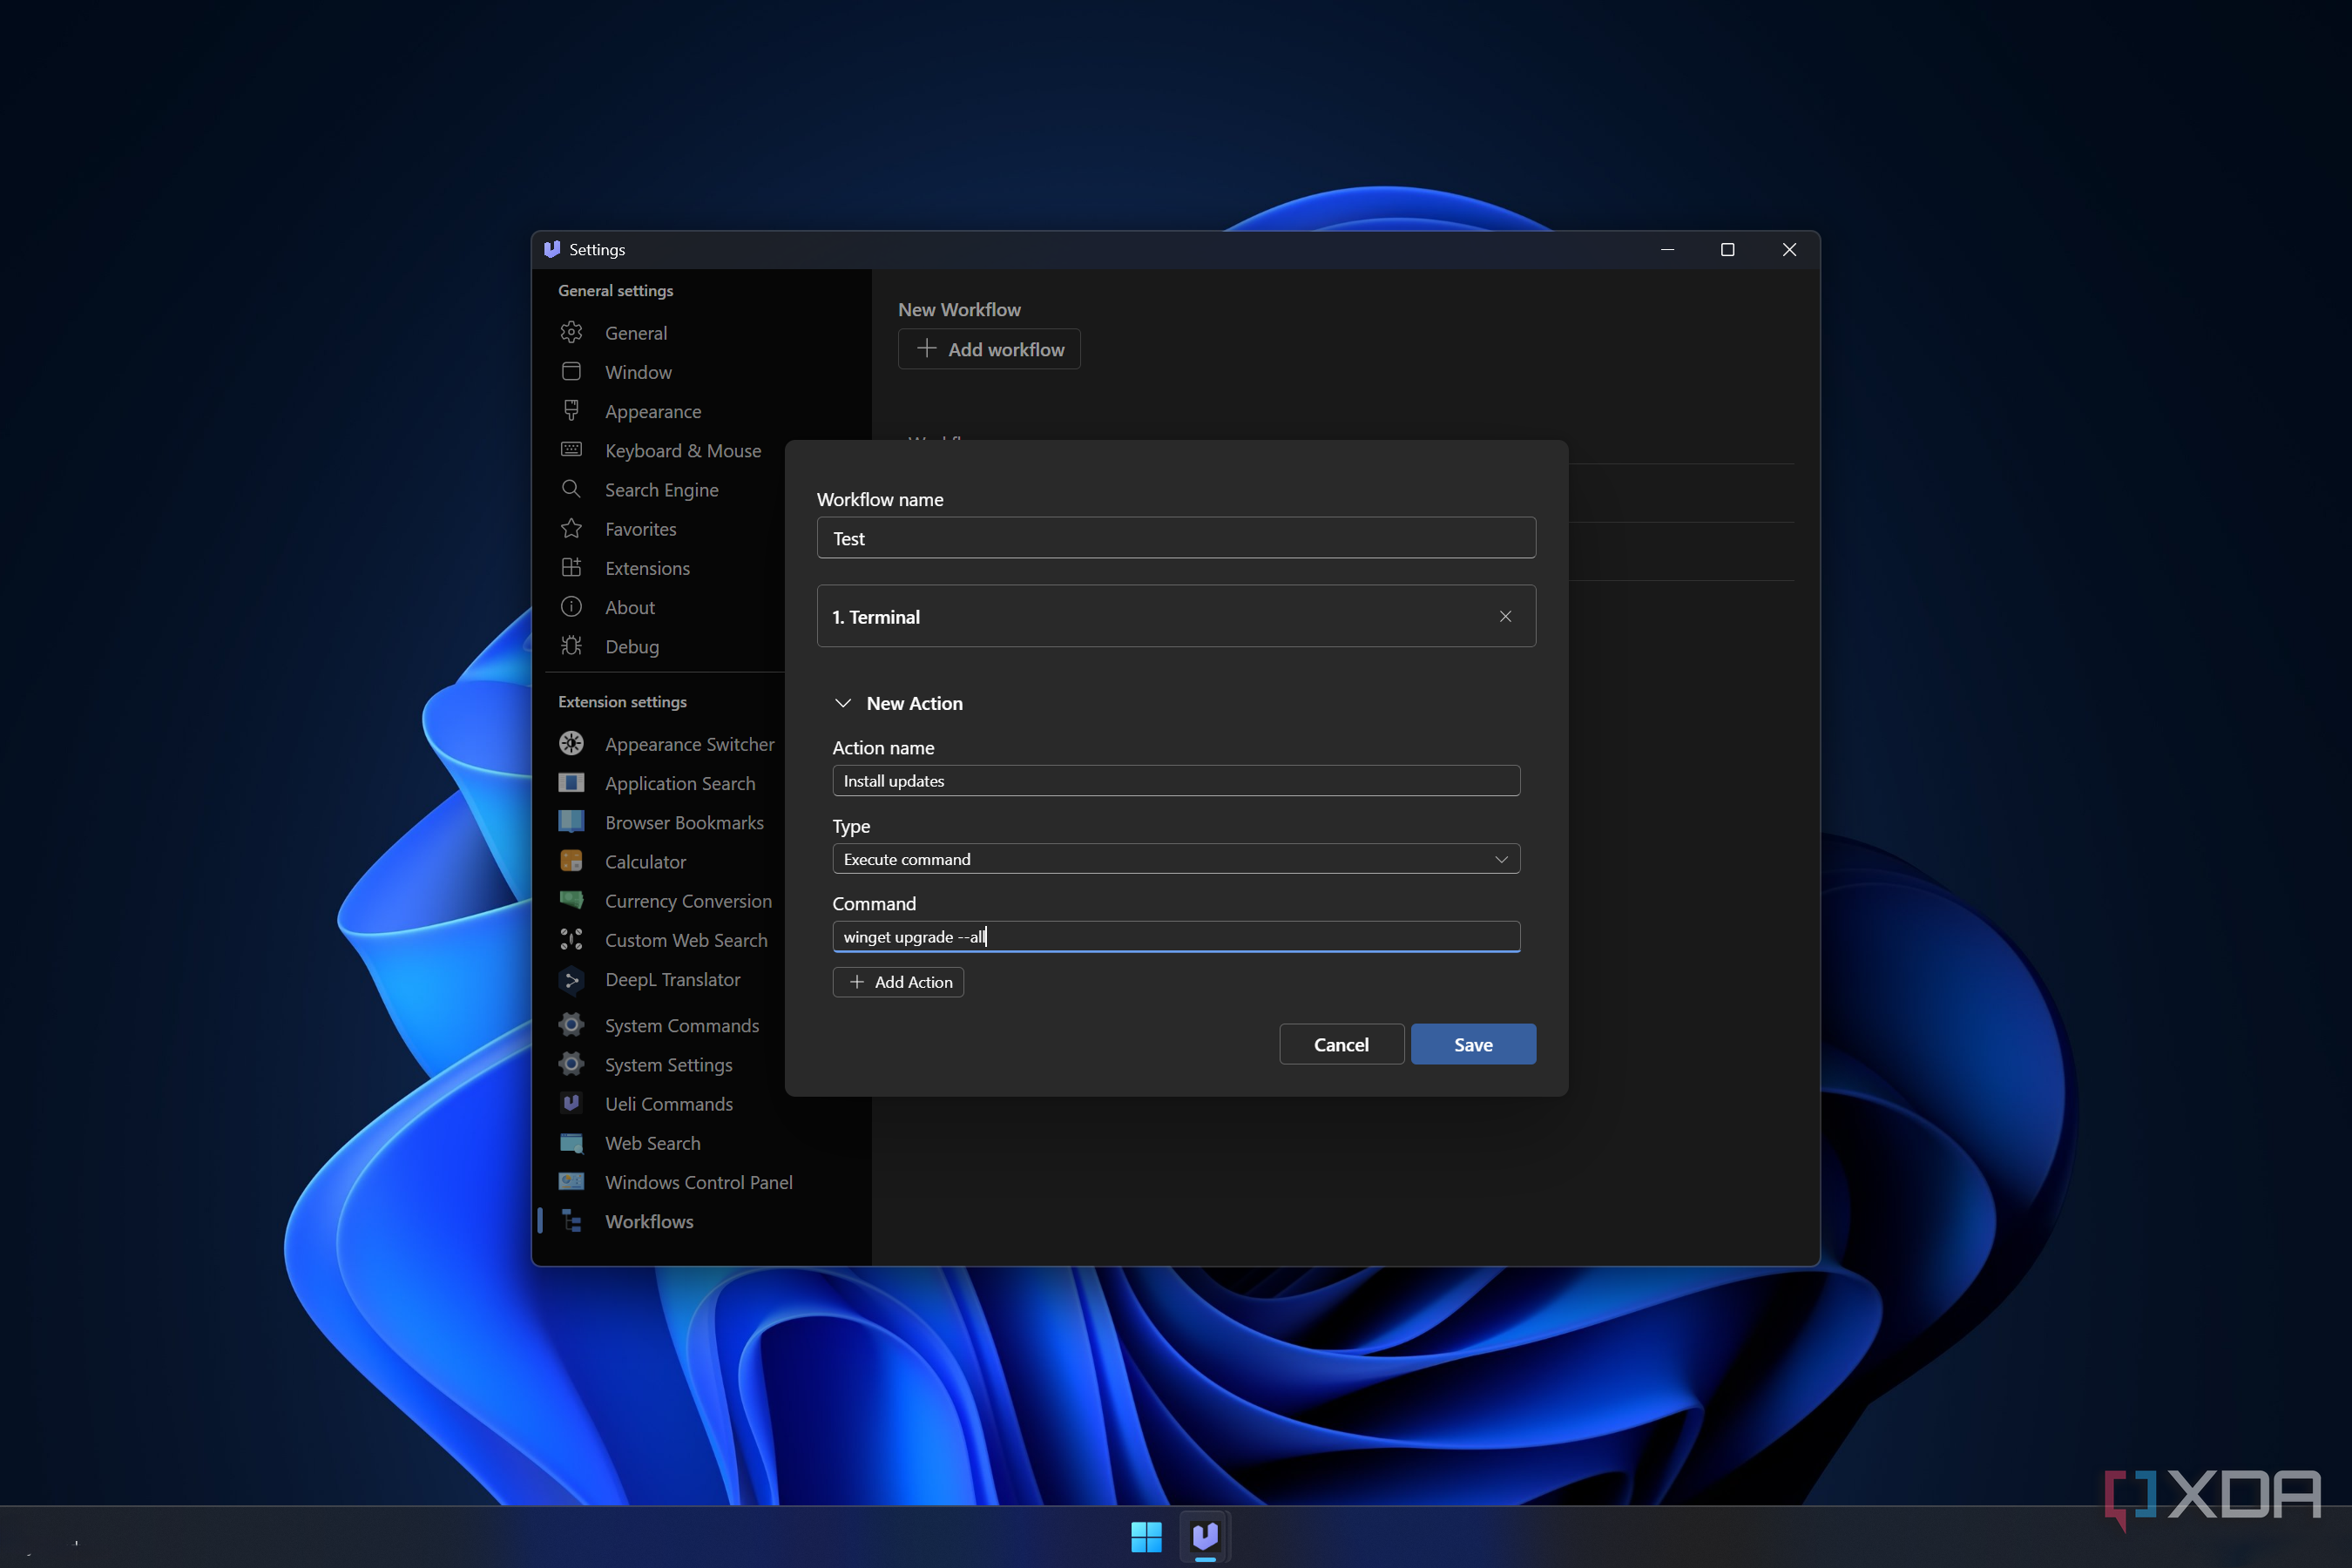Click the Extensions grid icon
The image size is (2352, 1568).
(x=571, y=567)
